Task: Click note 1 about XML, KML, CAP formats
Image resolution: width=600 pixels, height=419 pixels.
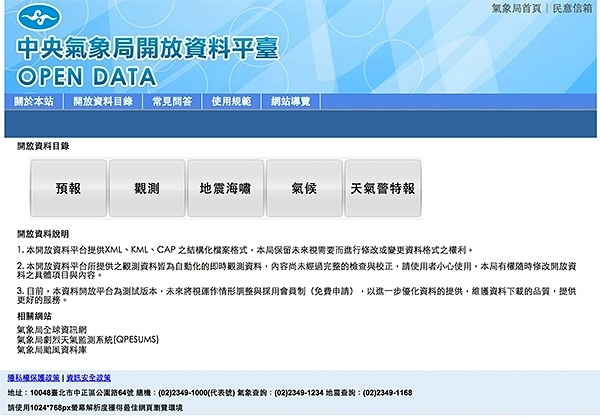Action: tap(245, 250)
